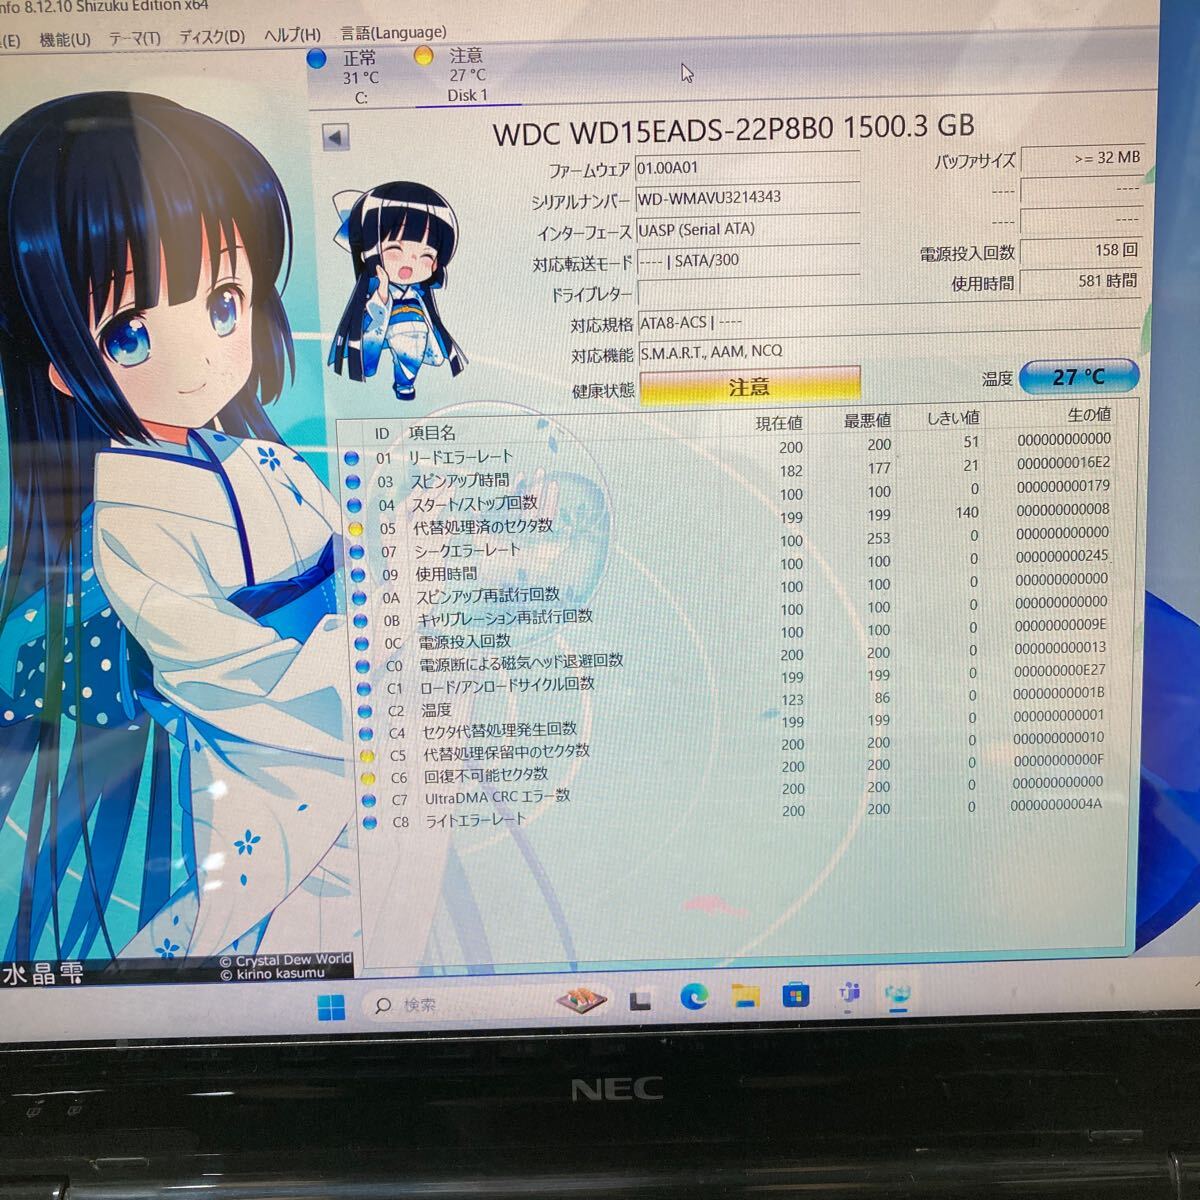Click the C4 セクタ代替処理発生回数 status icon
1200x1200 pixels.
point(365,733)
